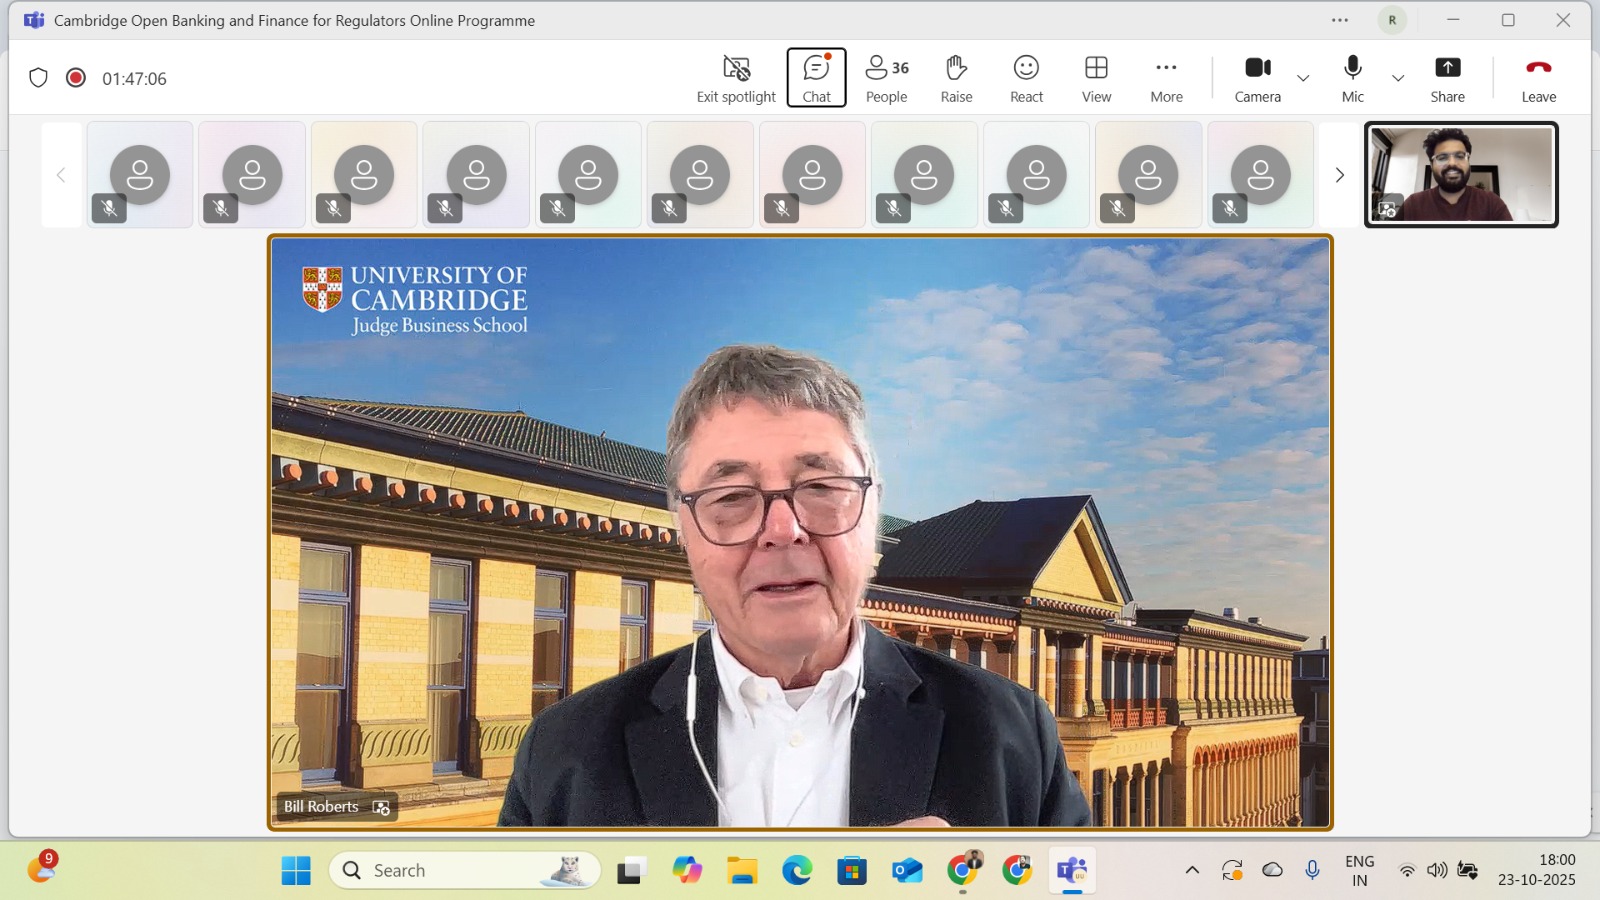Toggle the Camera on or off

point(1257,78)
